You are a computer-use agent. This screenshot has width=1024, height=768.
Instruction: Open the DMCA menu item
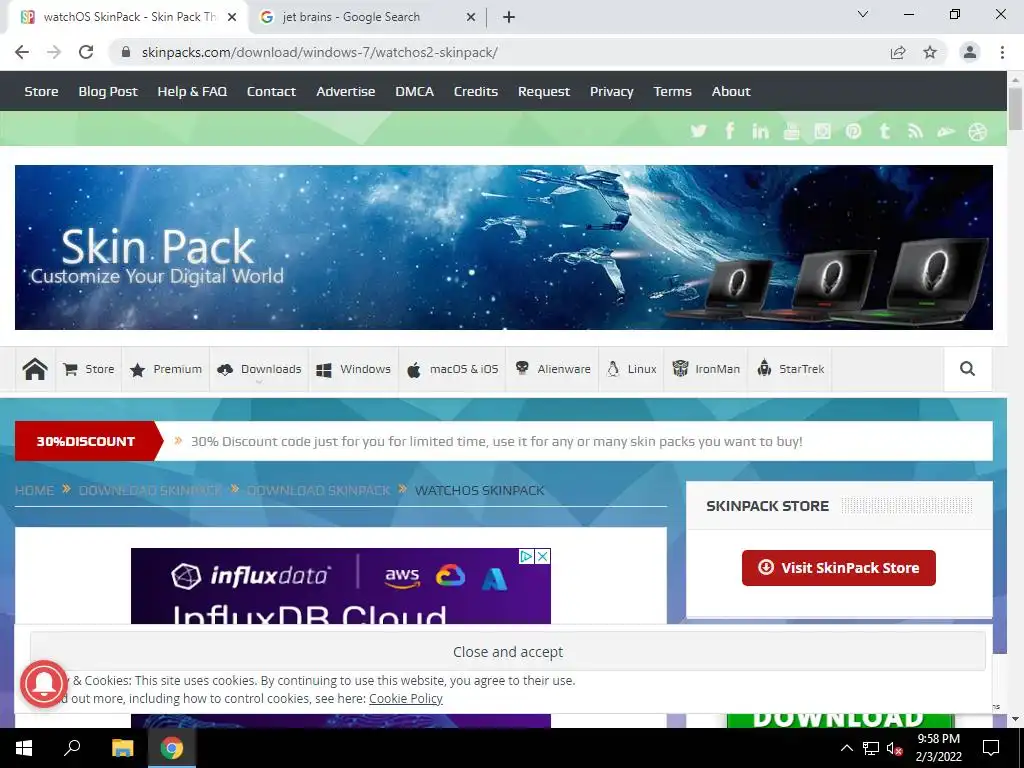click(414, 91)
